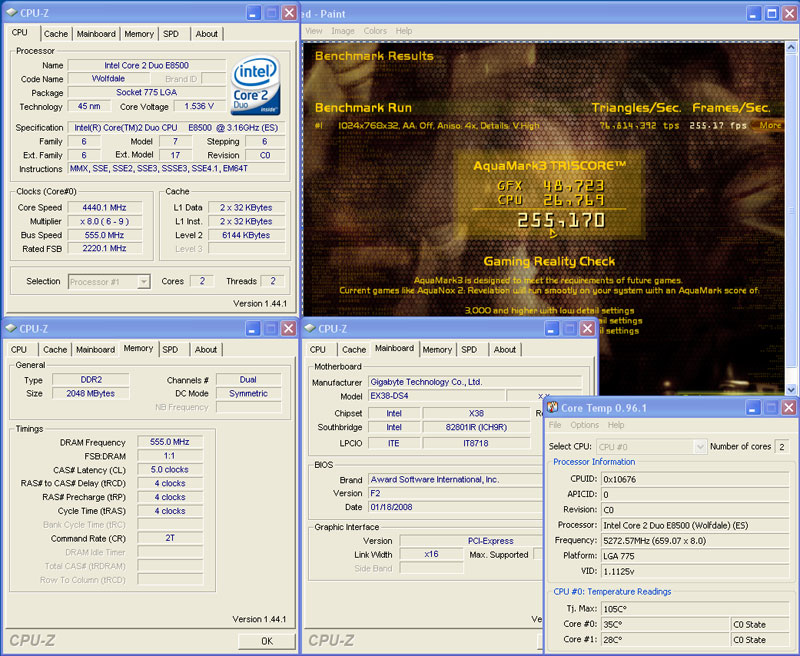800x656 pixels.
Task: Click the memory Size value 2048 MBytes
Action: (90, 393)
